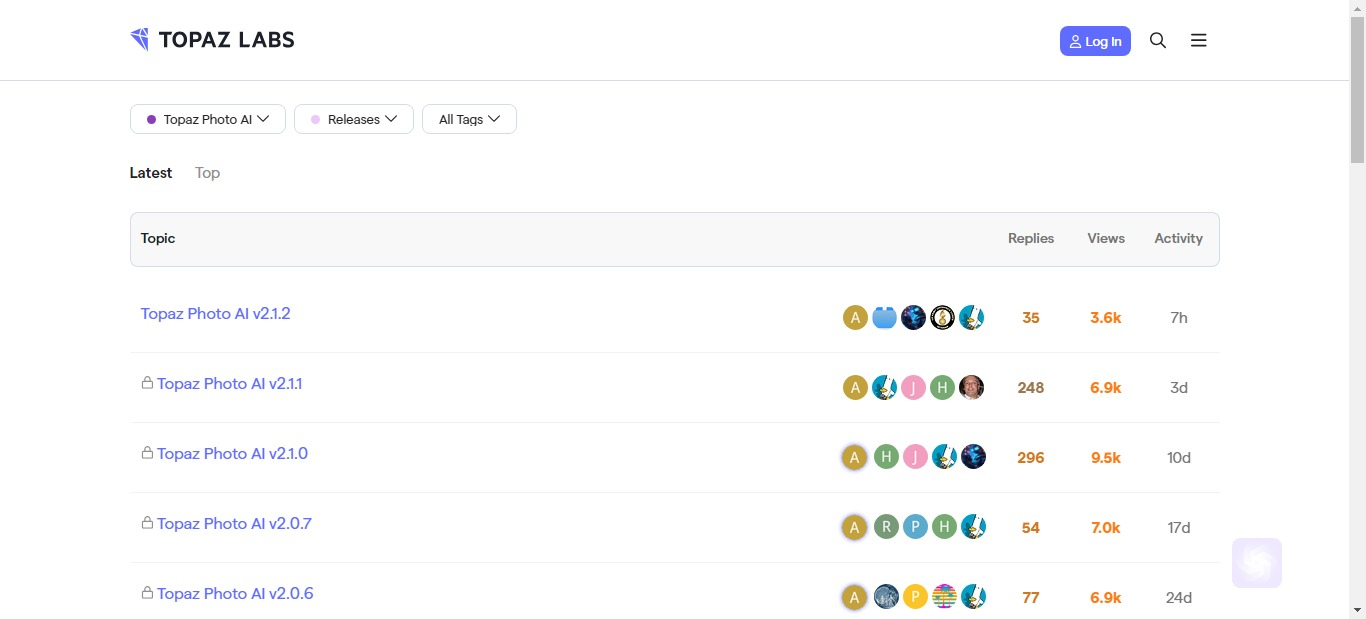Click the 24d activity time
Screen dimensions: 1366x619
click(x=1179, y=598)
